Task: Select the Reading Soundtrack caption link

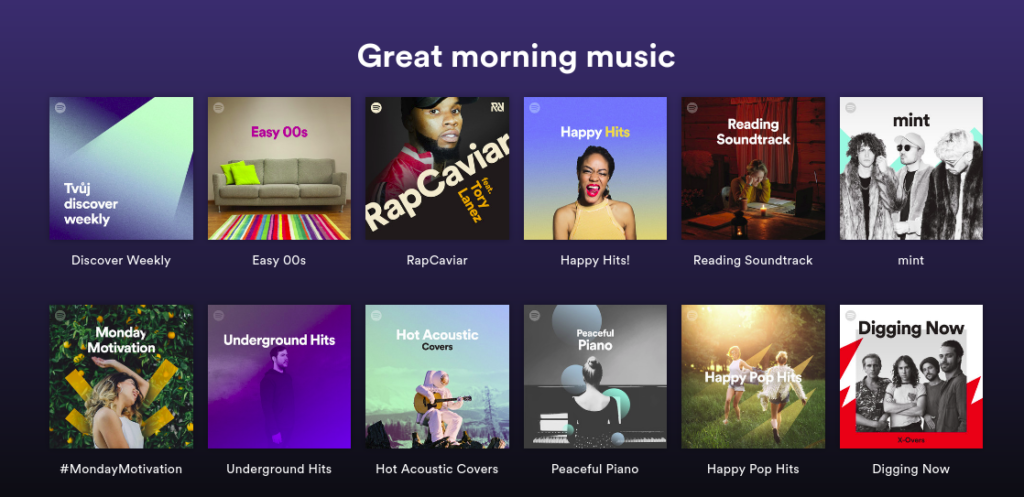Action: (753, 261)
